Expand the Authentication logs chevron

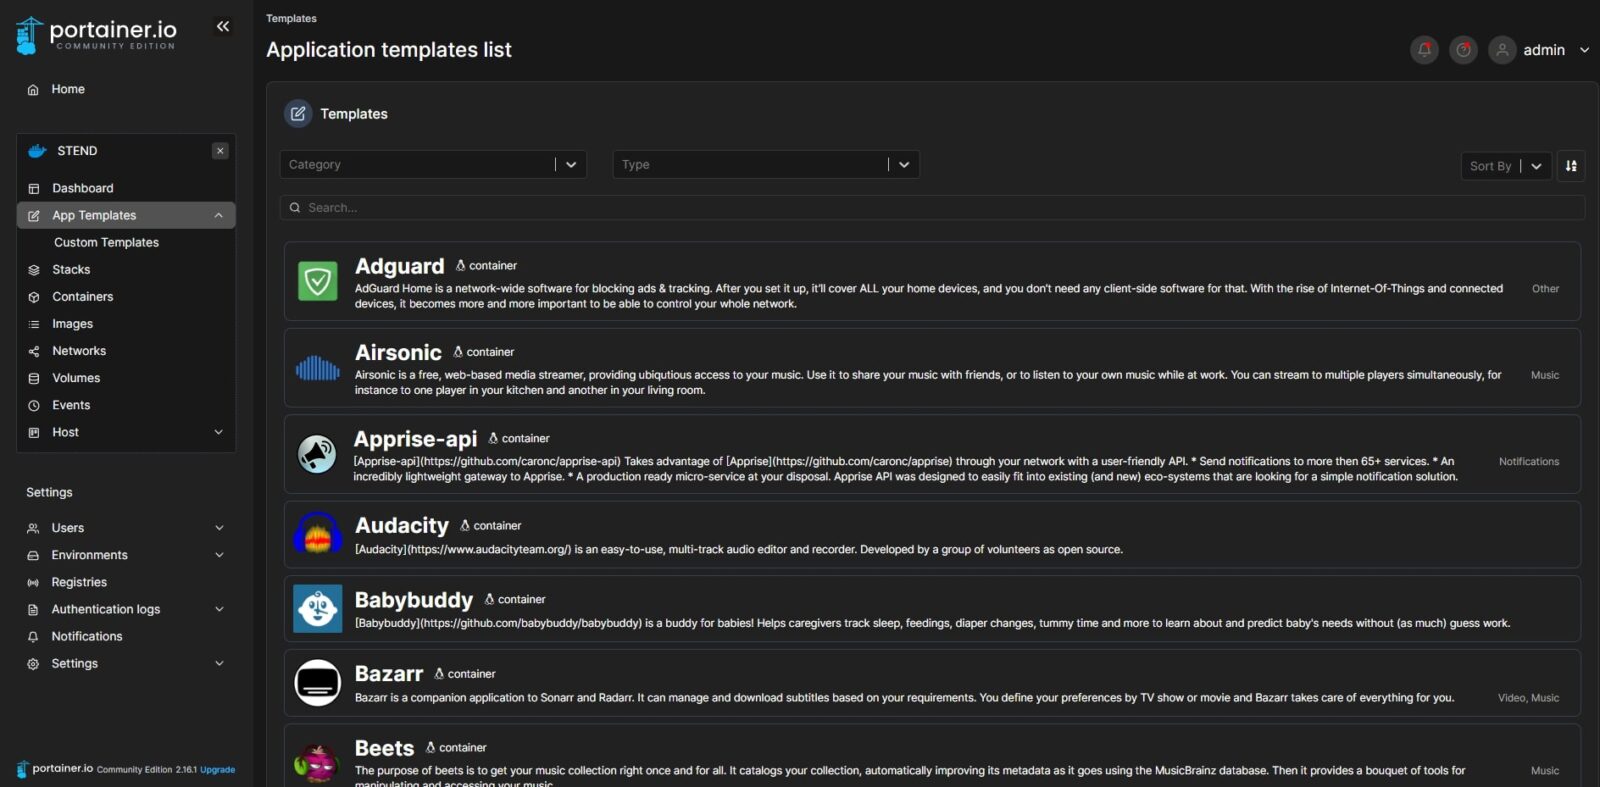[219, 609]
